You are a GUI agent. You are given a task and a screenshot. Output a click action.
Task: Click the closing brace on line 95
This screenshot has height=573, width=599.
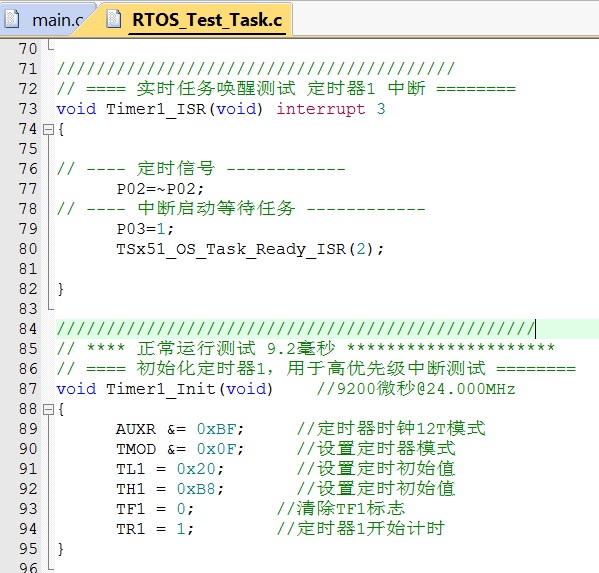click(x=60, y=549)
